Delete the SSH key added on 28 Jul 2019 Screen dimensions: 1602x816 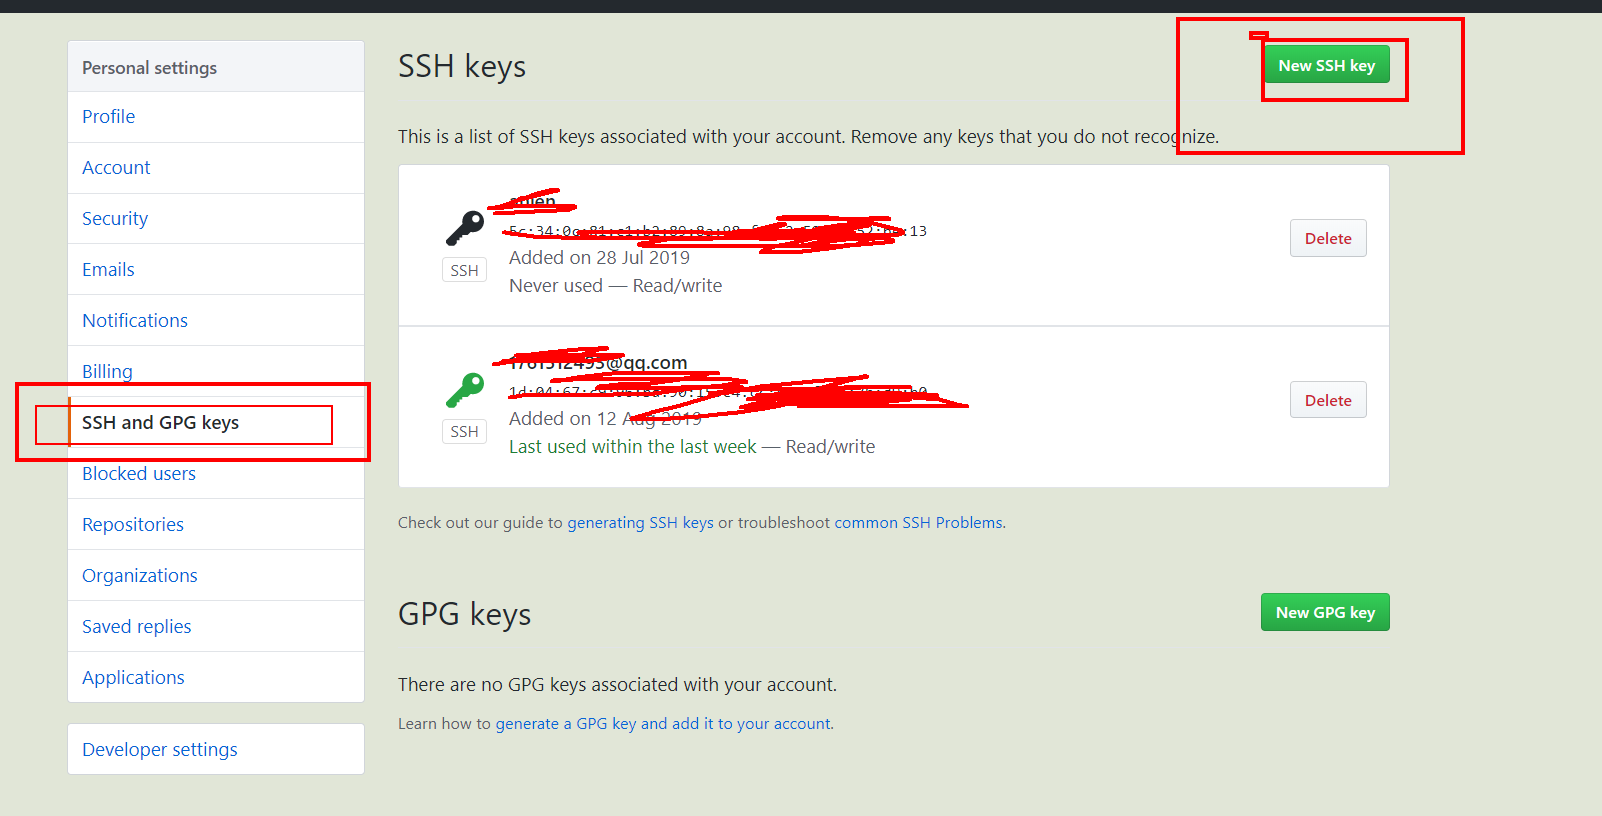(x=1327, y=238)
